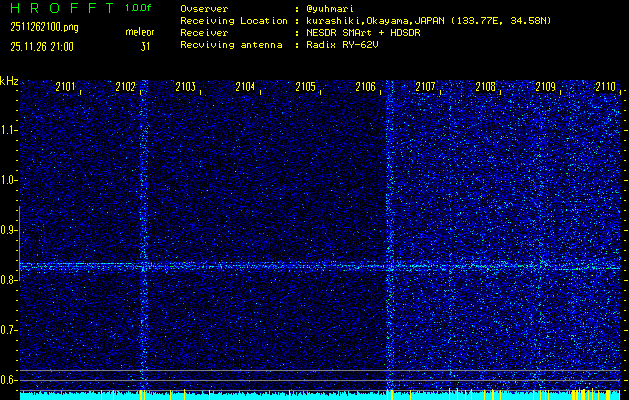Click the 2102 time marker

point(125,87)
